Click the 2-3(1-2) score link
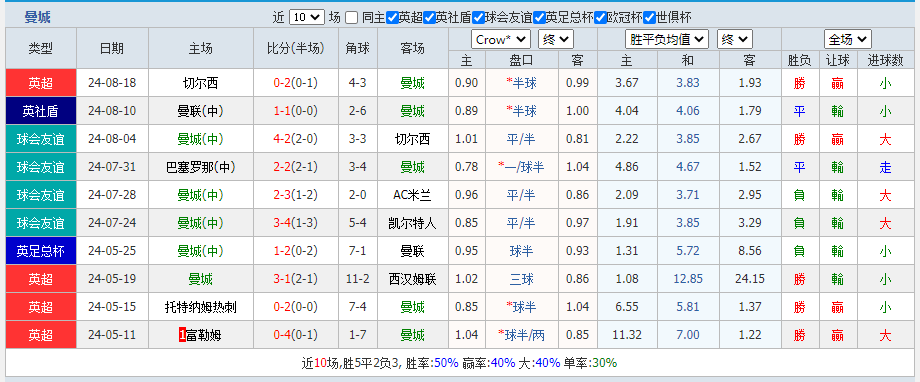The image size is (920, 382). coord(296,195)
